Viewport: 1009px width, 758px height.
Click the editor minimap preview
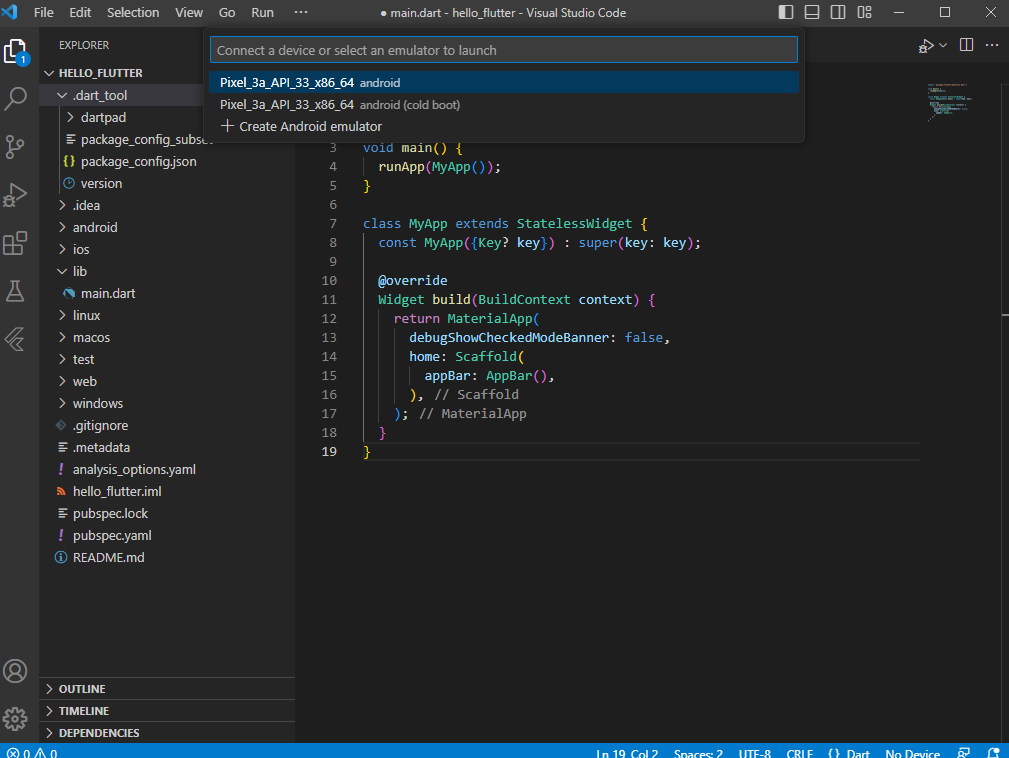click(950, 102)
